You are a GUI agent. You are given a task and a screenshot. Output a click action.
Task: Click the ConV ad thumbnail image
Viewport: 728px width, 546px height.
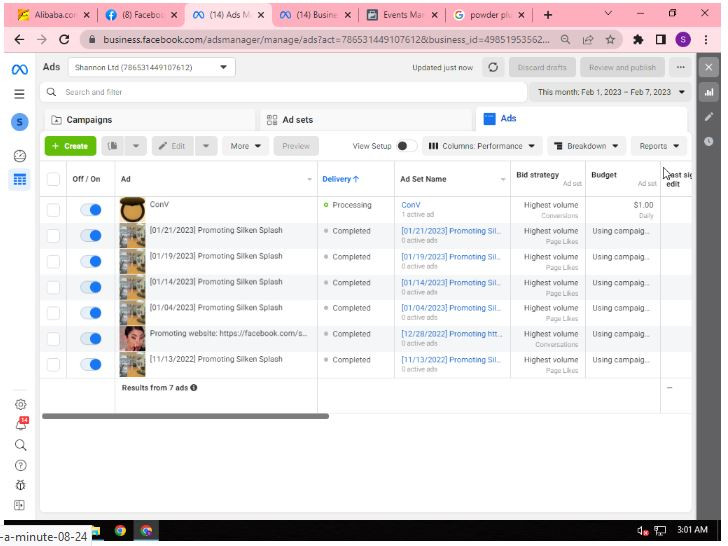pyautogui.click(x=132, y=210)
